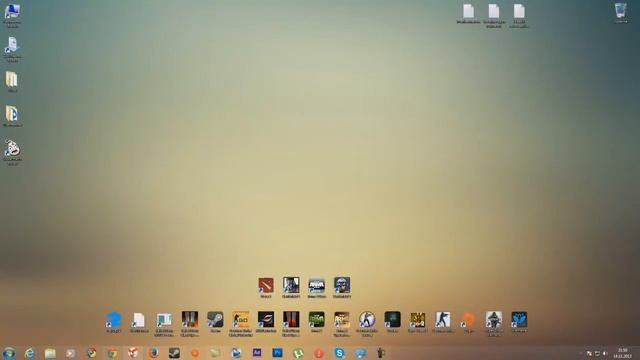Launch the Arma 3 desktop shortcut
This screenshot has width=640, height=360.
click(x=316, y=286)
